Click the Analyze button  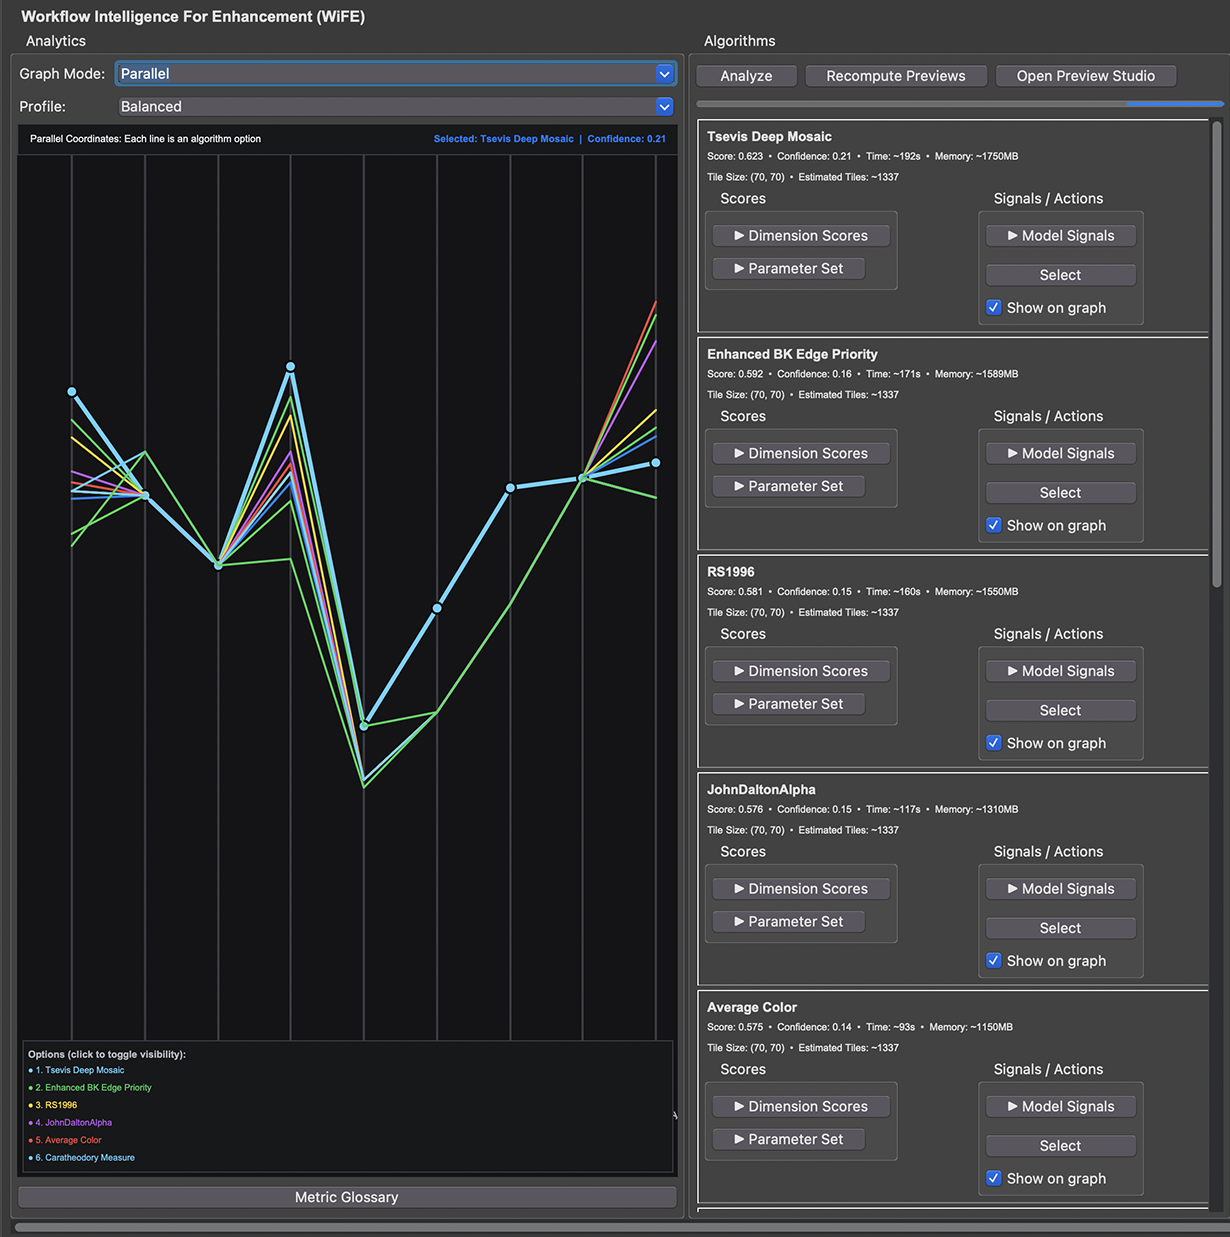(x=746, y=76)
